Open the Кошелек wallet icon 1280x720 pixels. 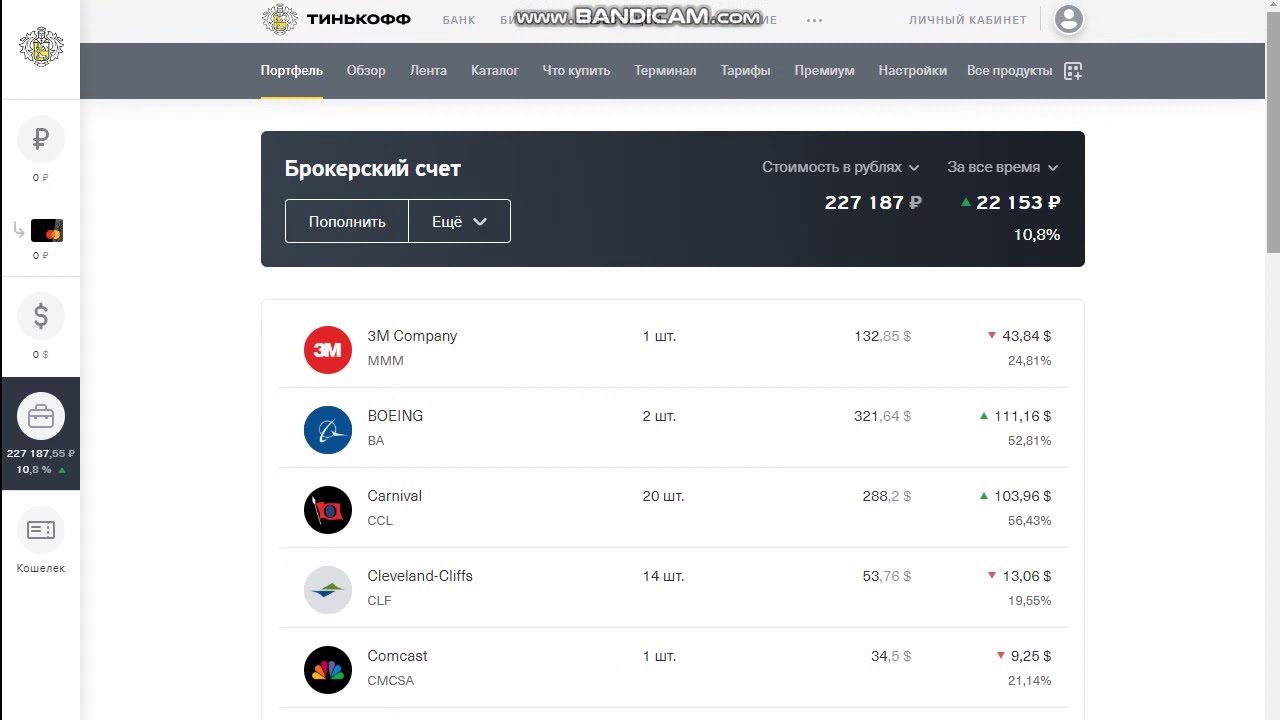[x=41, y=531]
